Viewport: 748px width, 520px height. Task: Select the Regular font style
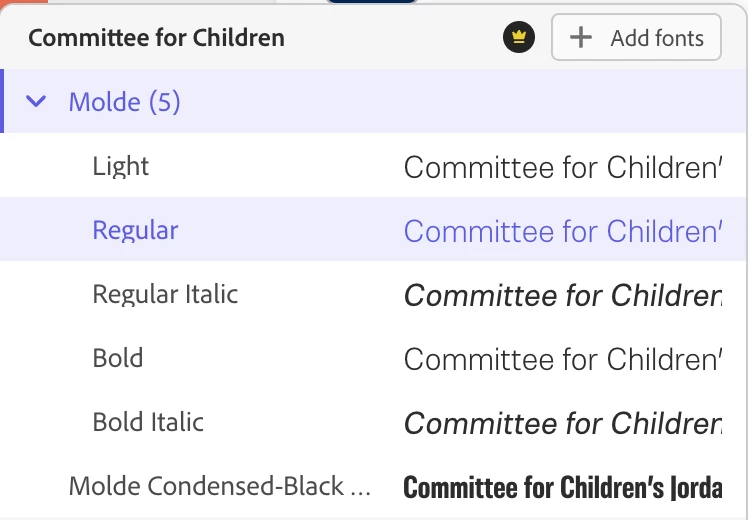tap(135, 230)
